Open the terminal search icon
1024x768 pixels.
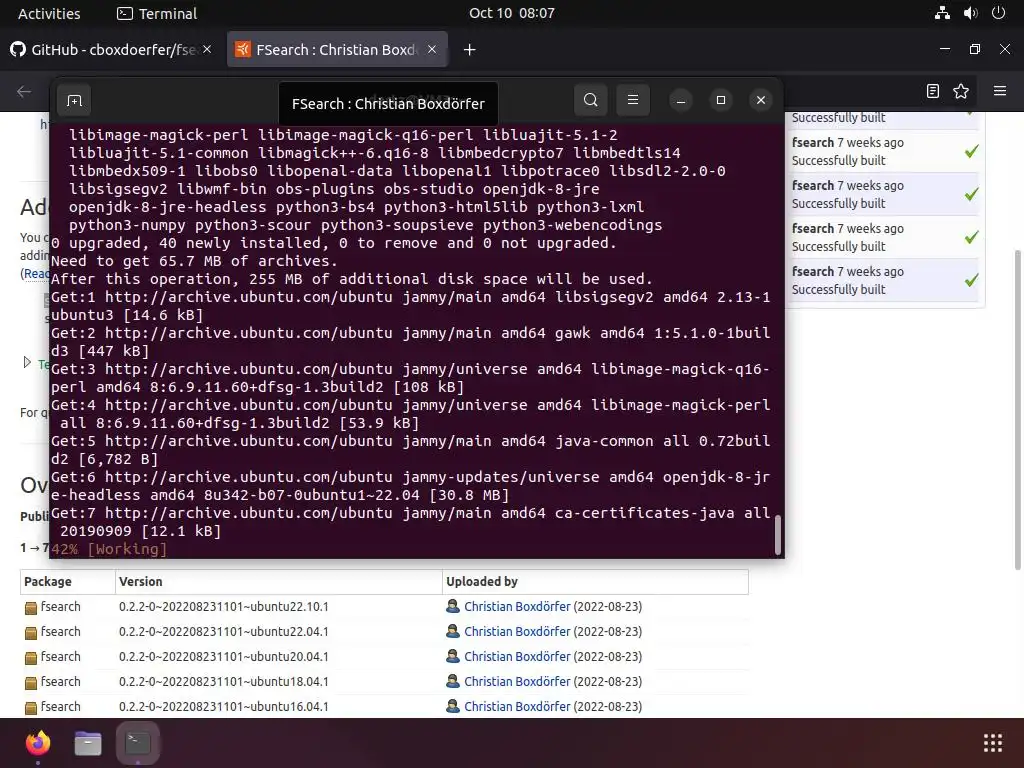pos(590,100)
